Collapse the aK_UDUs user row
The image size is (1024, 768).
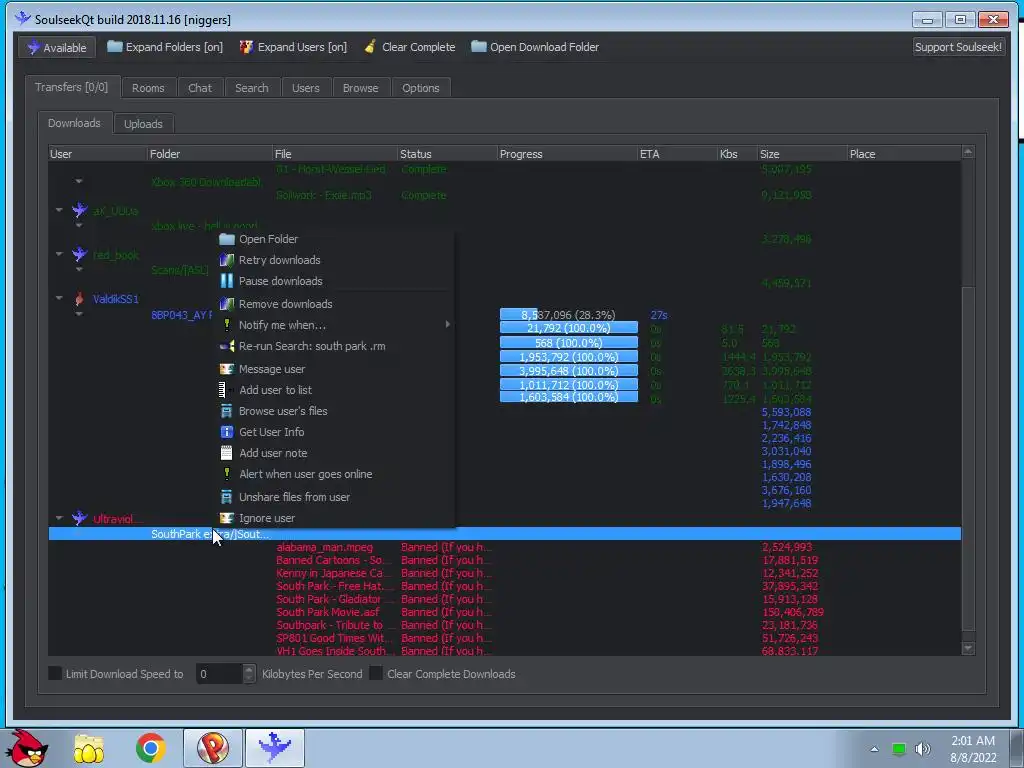[59, 210]
